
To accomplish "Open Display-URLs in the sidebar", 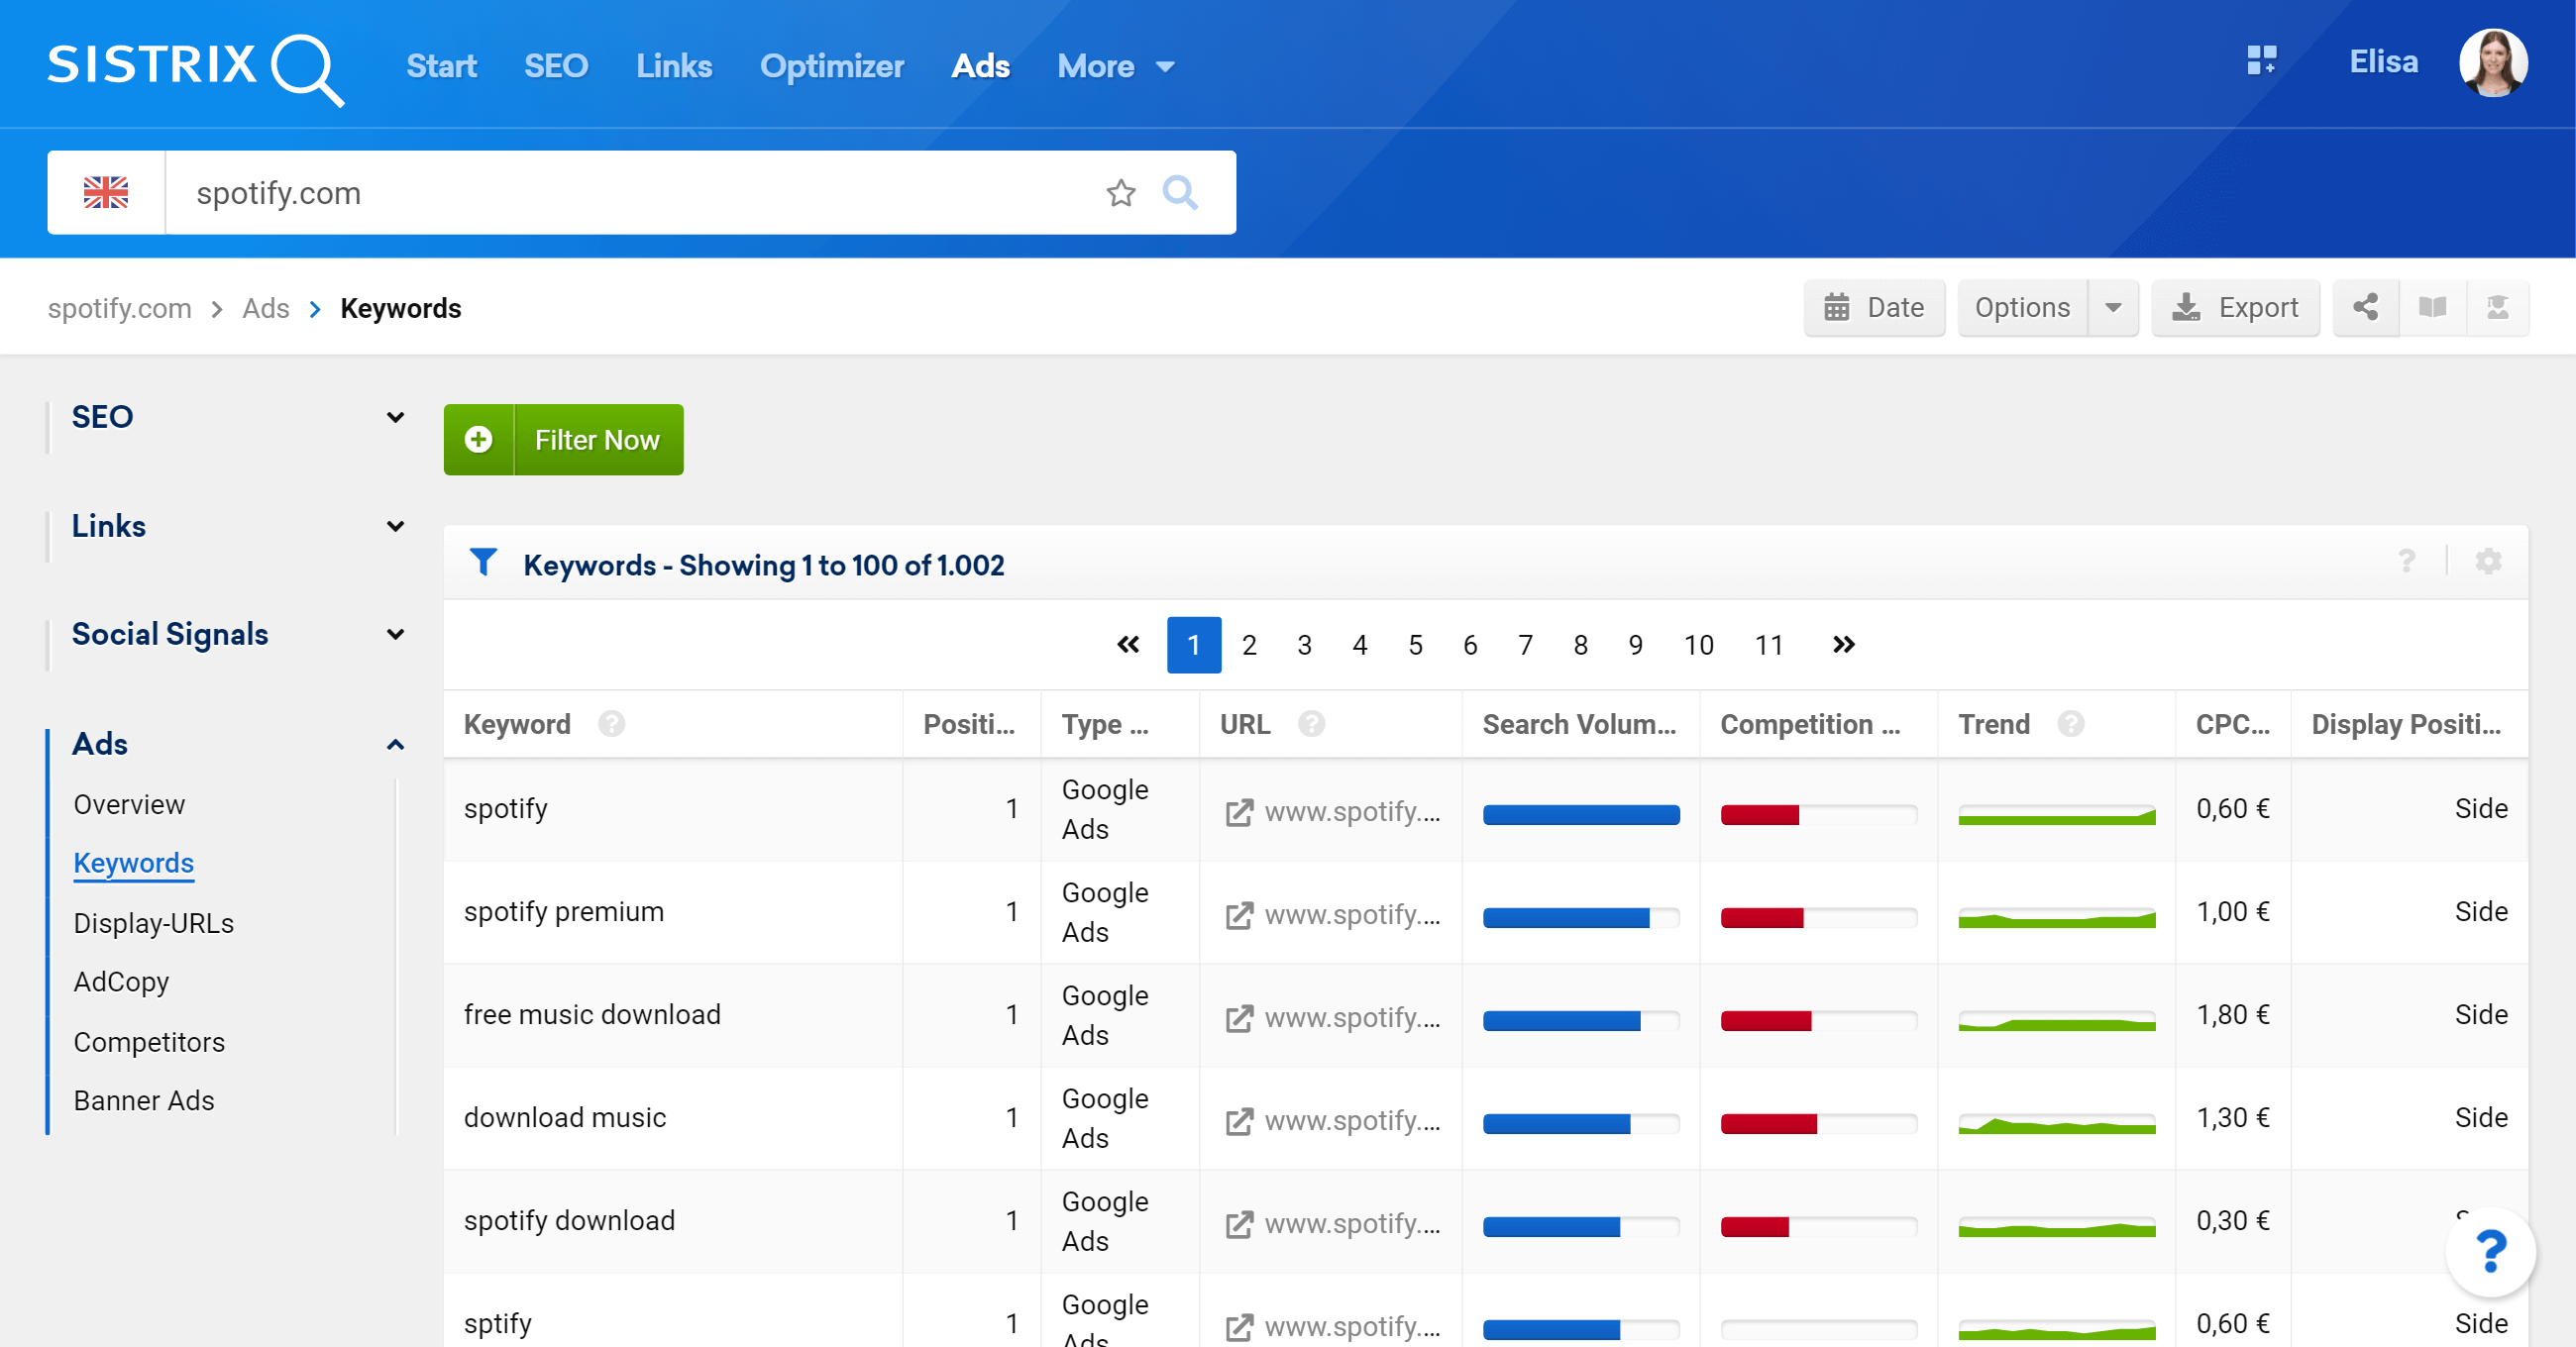I will [x=153, y=923].
